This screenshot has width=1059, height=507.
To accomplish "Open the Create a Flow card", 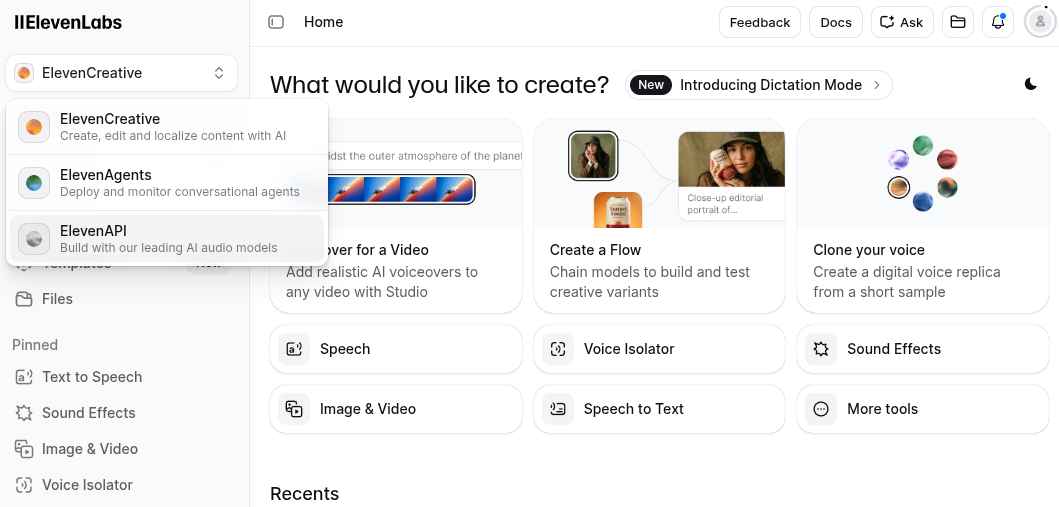I will click(x=659, y=216).
